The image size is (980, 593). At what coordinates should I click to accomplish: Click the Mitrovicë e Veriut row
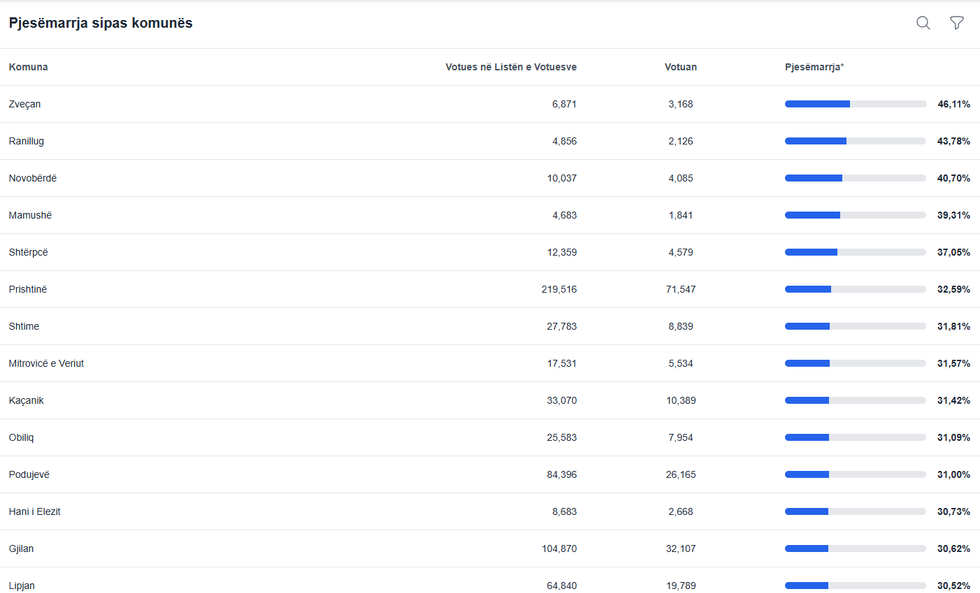tap(46, 363)
